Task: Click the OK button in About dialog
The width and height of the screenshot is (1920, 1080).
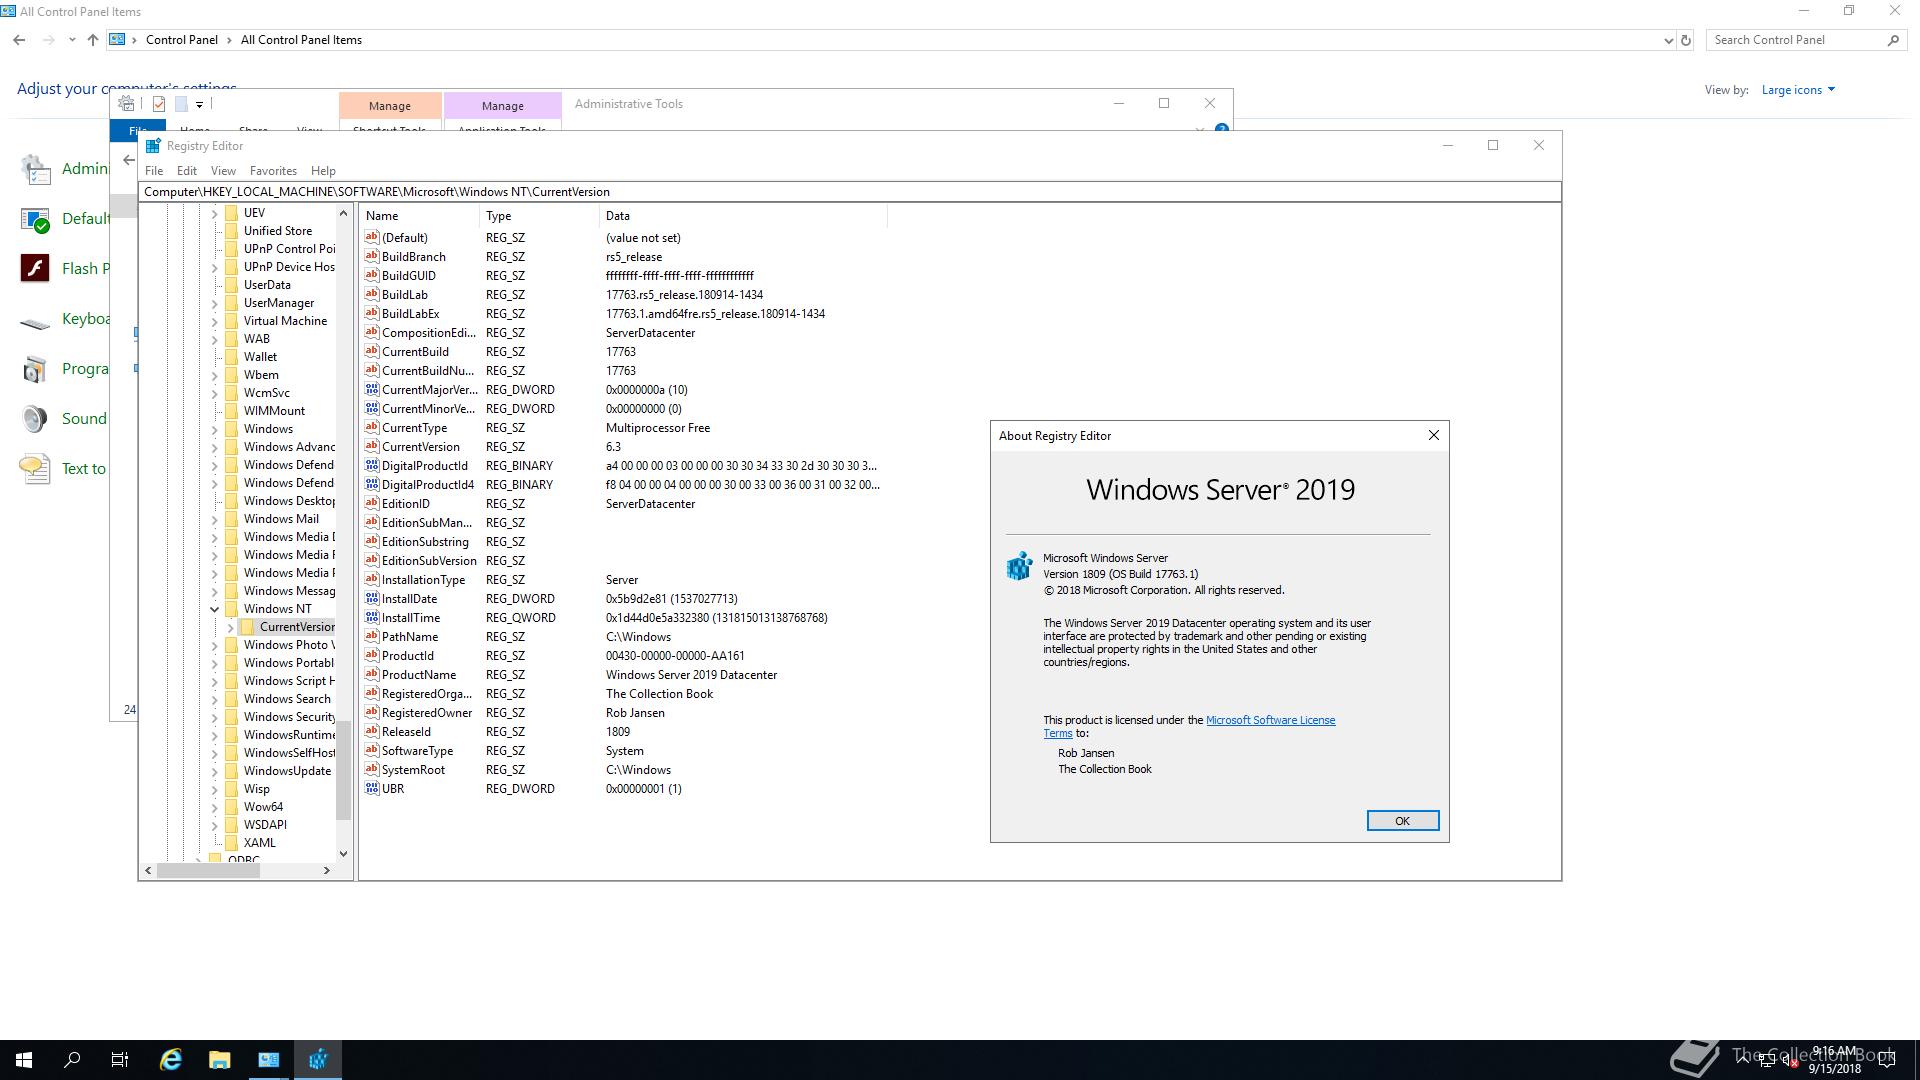Action: tap(1402, 821)
